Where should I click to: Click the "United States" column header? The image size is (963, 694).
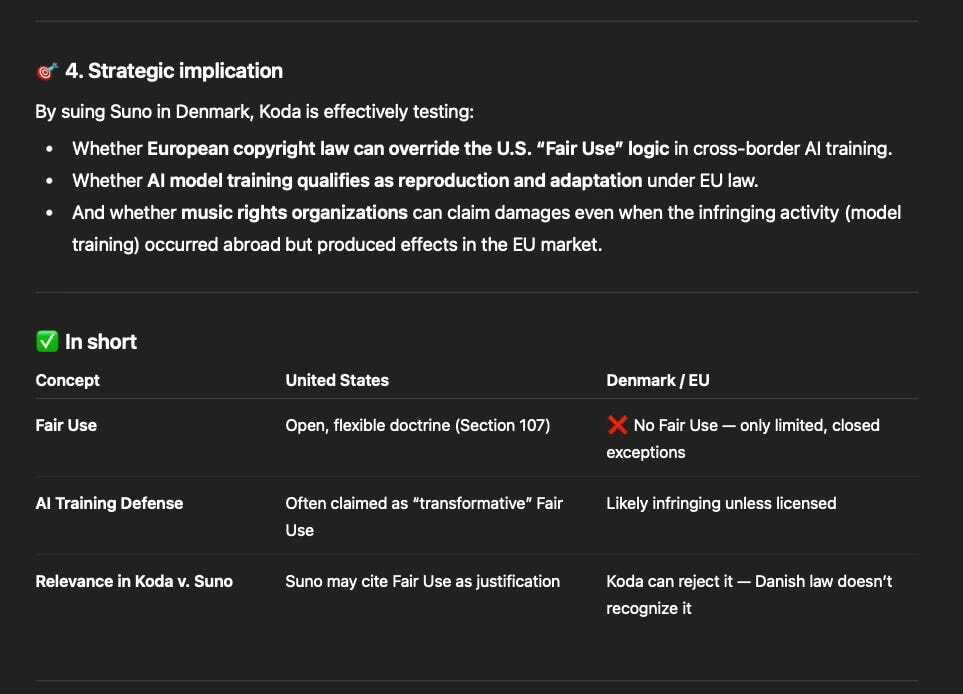(x=337, y=380)
